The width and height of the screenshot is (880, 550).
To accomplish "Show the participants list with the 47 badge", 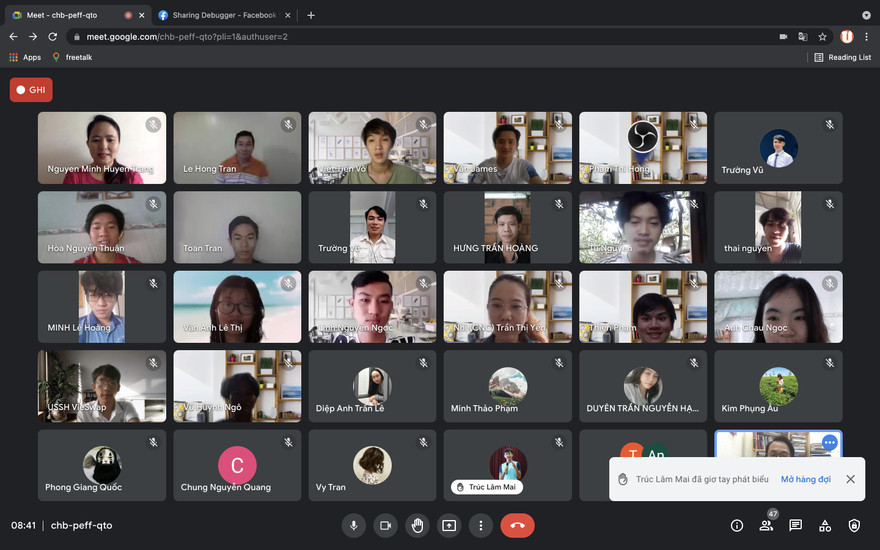I will [767, 525].
